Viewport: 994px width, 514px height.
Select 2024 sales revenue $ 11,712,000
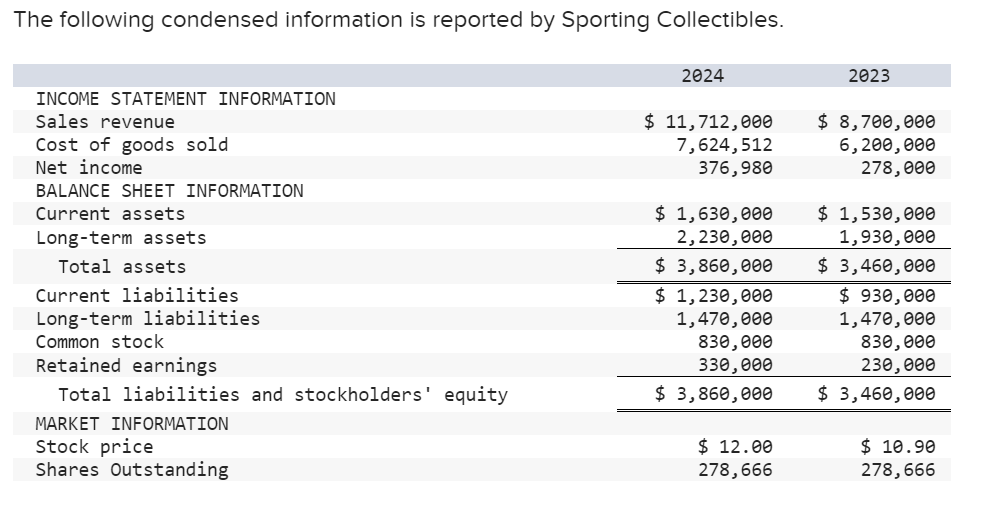tap(708, 122)
